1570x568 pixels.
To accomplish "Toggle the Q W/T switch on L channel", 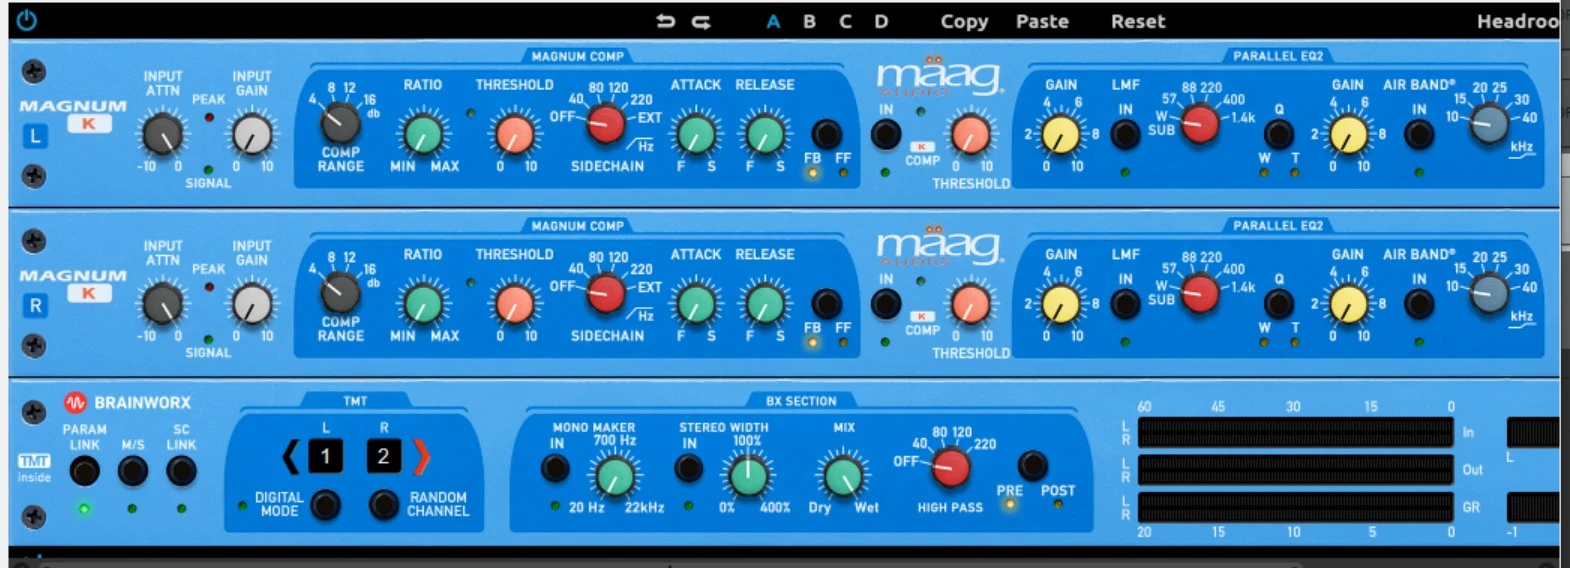I will 1279,134.
